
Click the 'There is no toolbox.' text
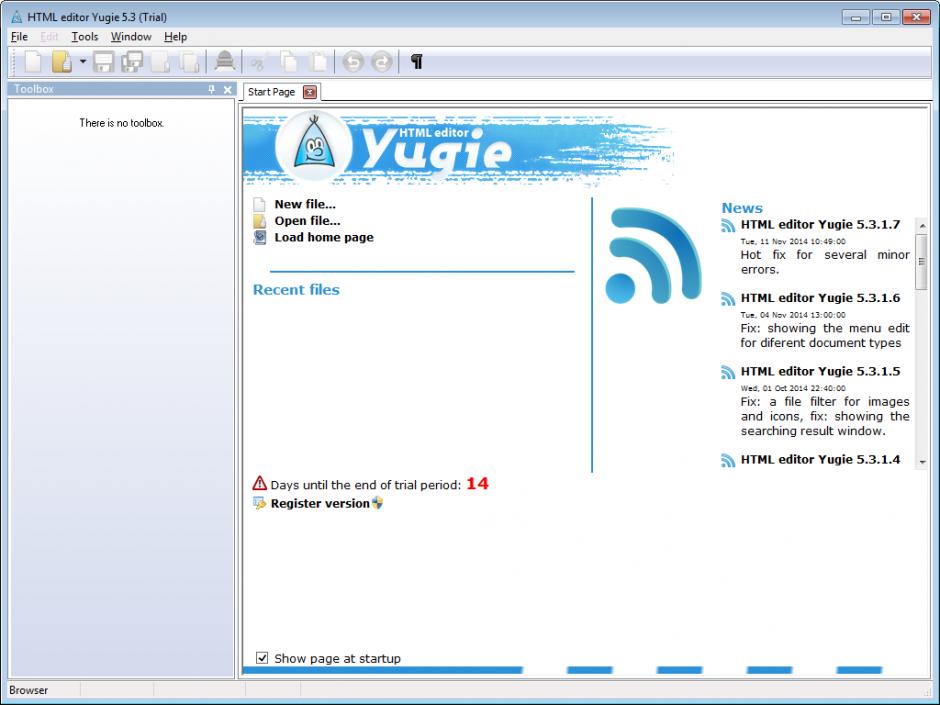pyautogui.click(x=122, y=123)
